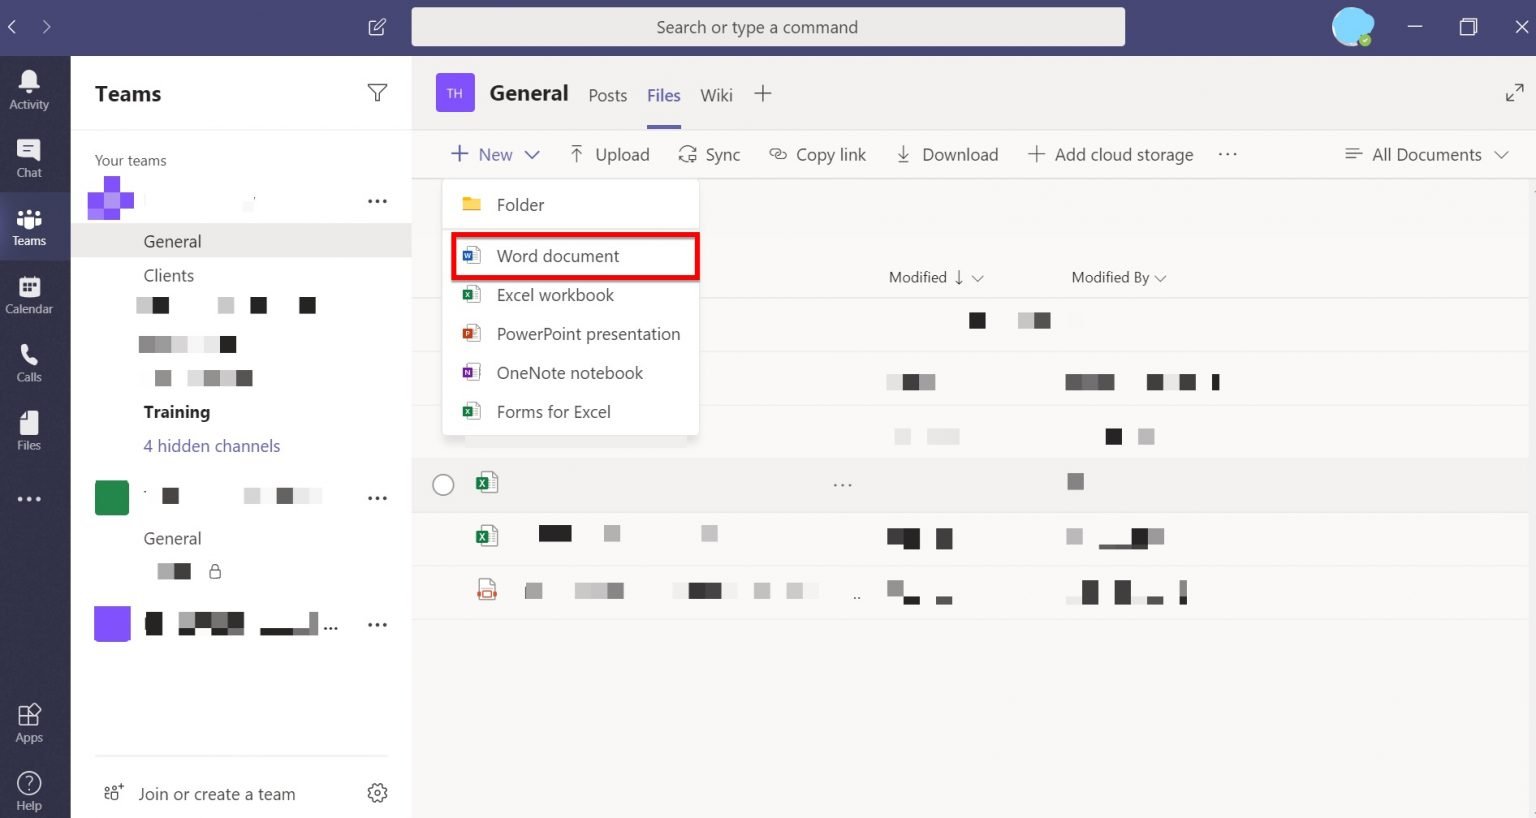This screenshot has height=818, width=1536.
Task: Go forward with the forward arrow
Action: [46, 27]
